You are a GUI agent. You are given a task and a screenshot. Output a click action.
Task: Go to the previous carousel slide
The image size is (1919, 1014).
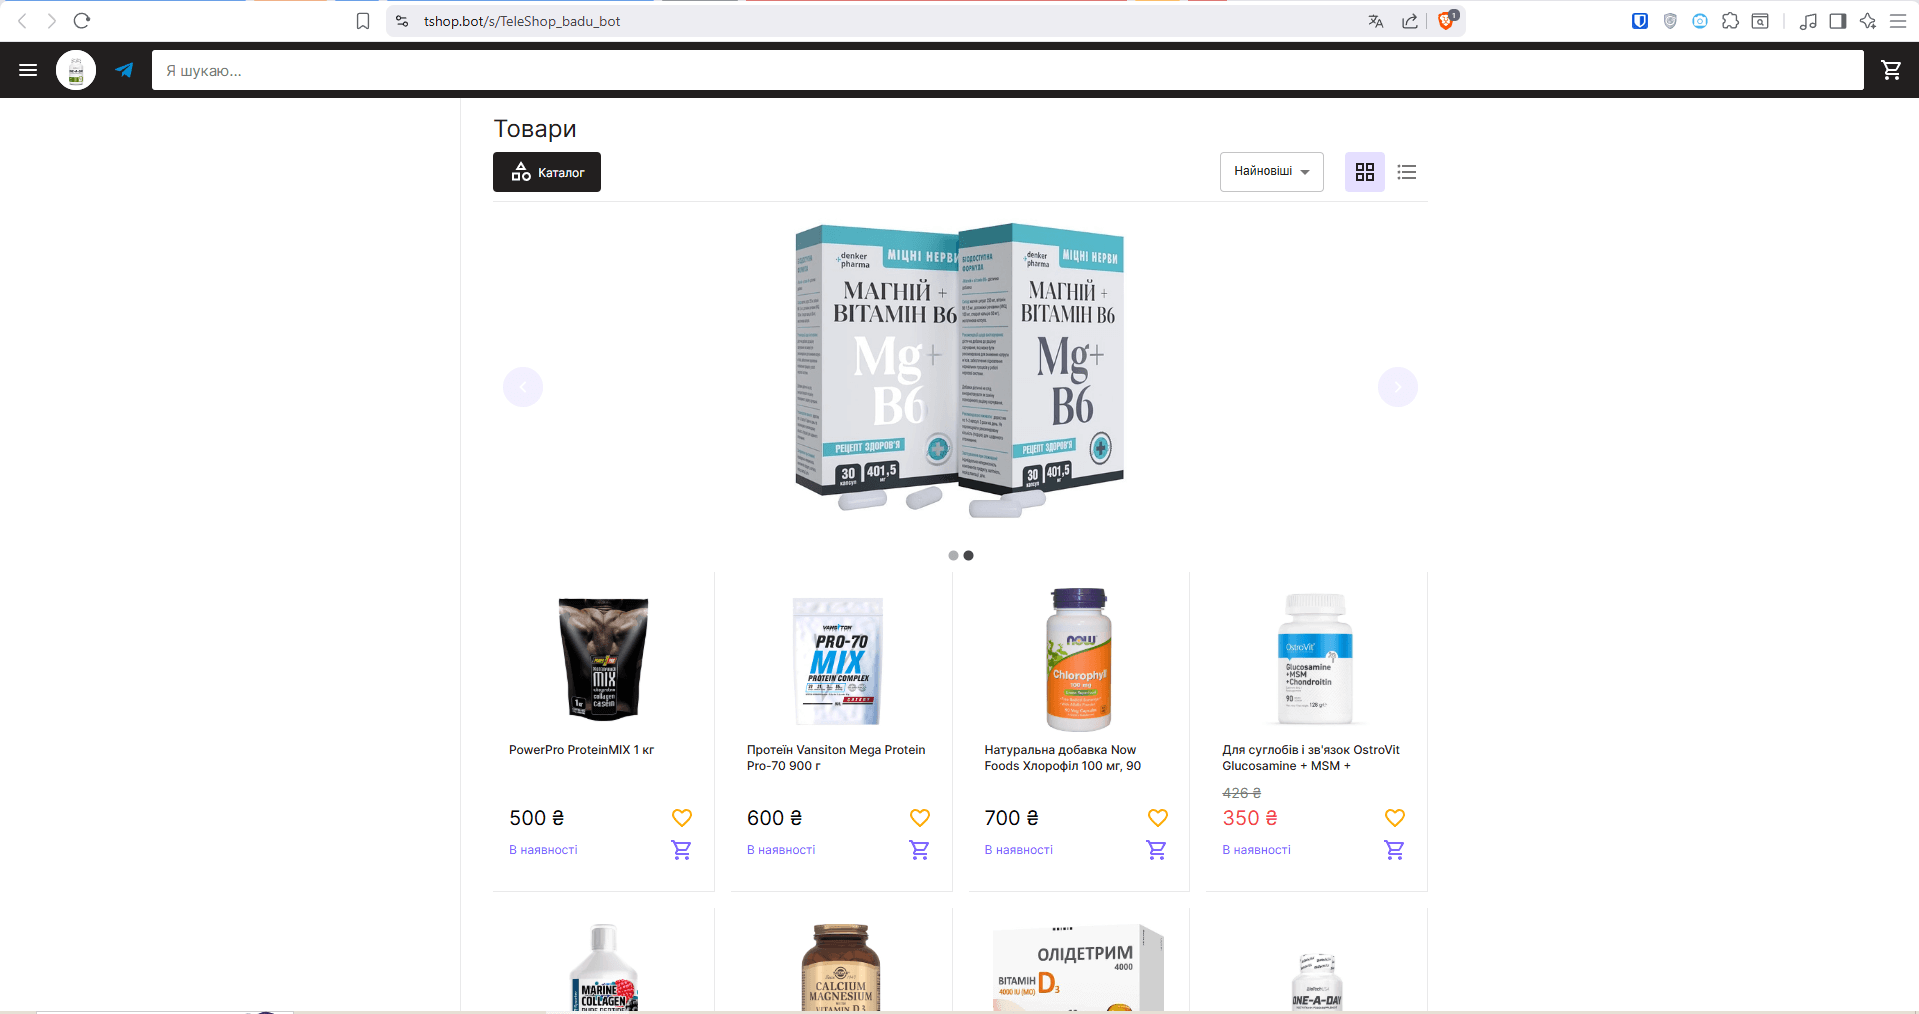coord(523,387)
